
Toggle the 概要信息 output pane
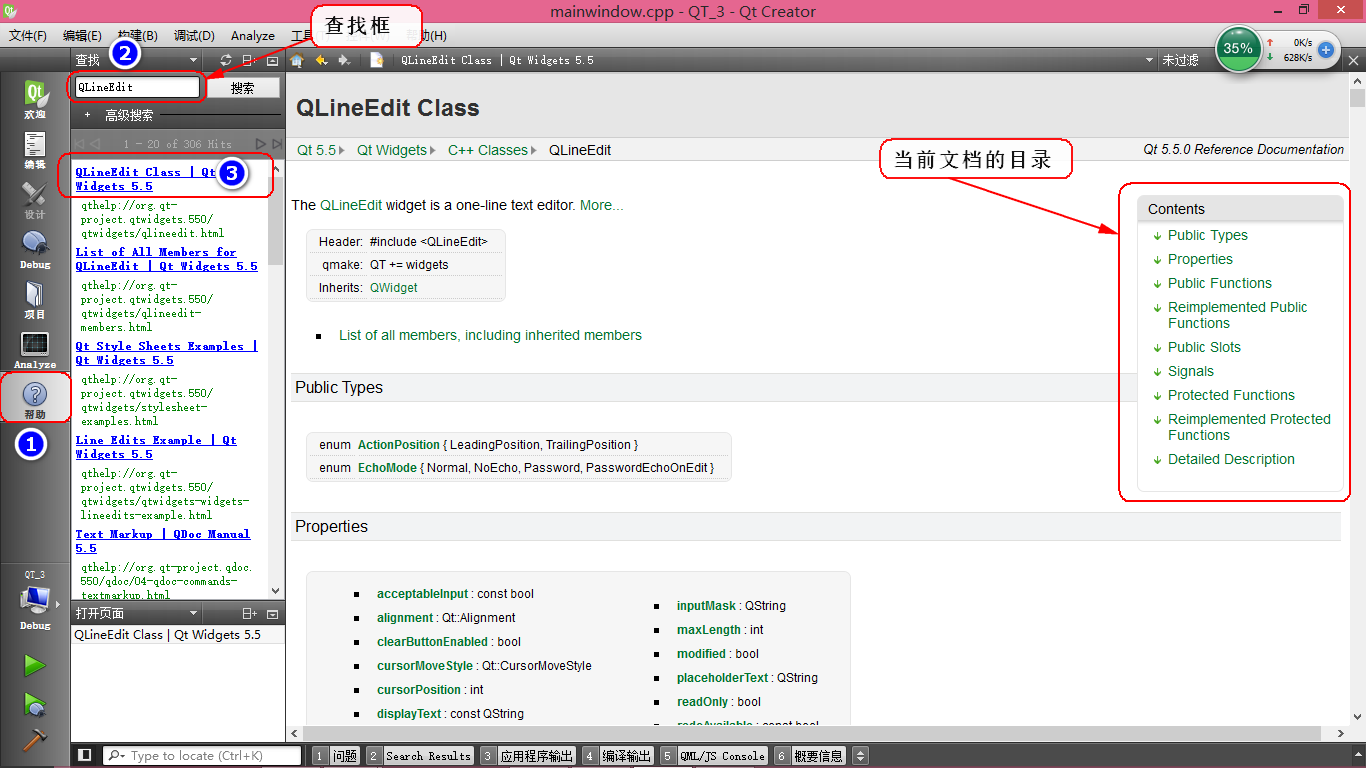pos(809,756)
